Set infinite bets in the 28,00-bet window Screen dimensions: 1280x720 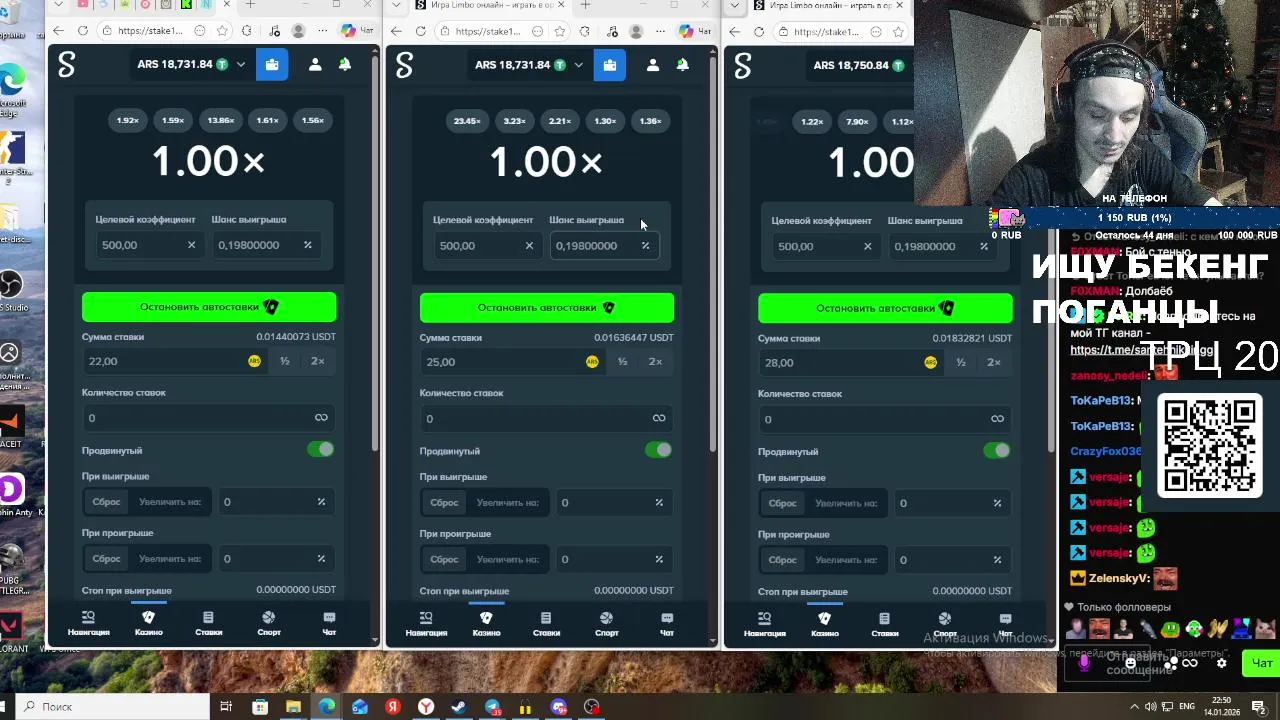tap(997, 419)
